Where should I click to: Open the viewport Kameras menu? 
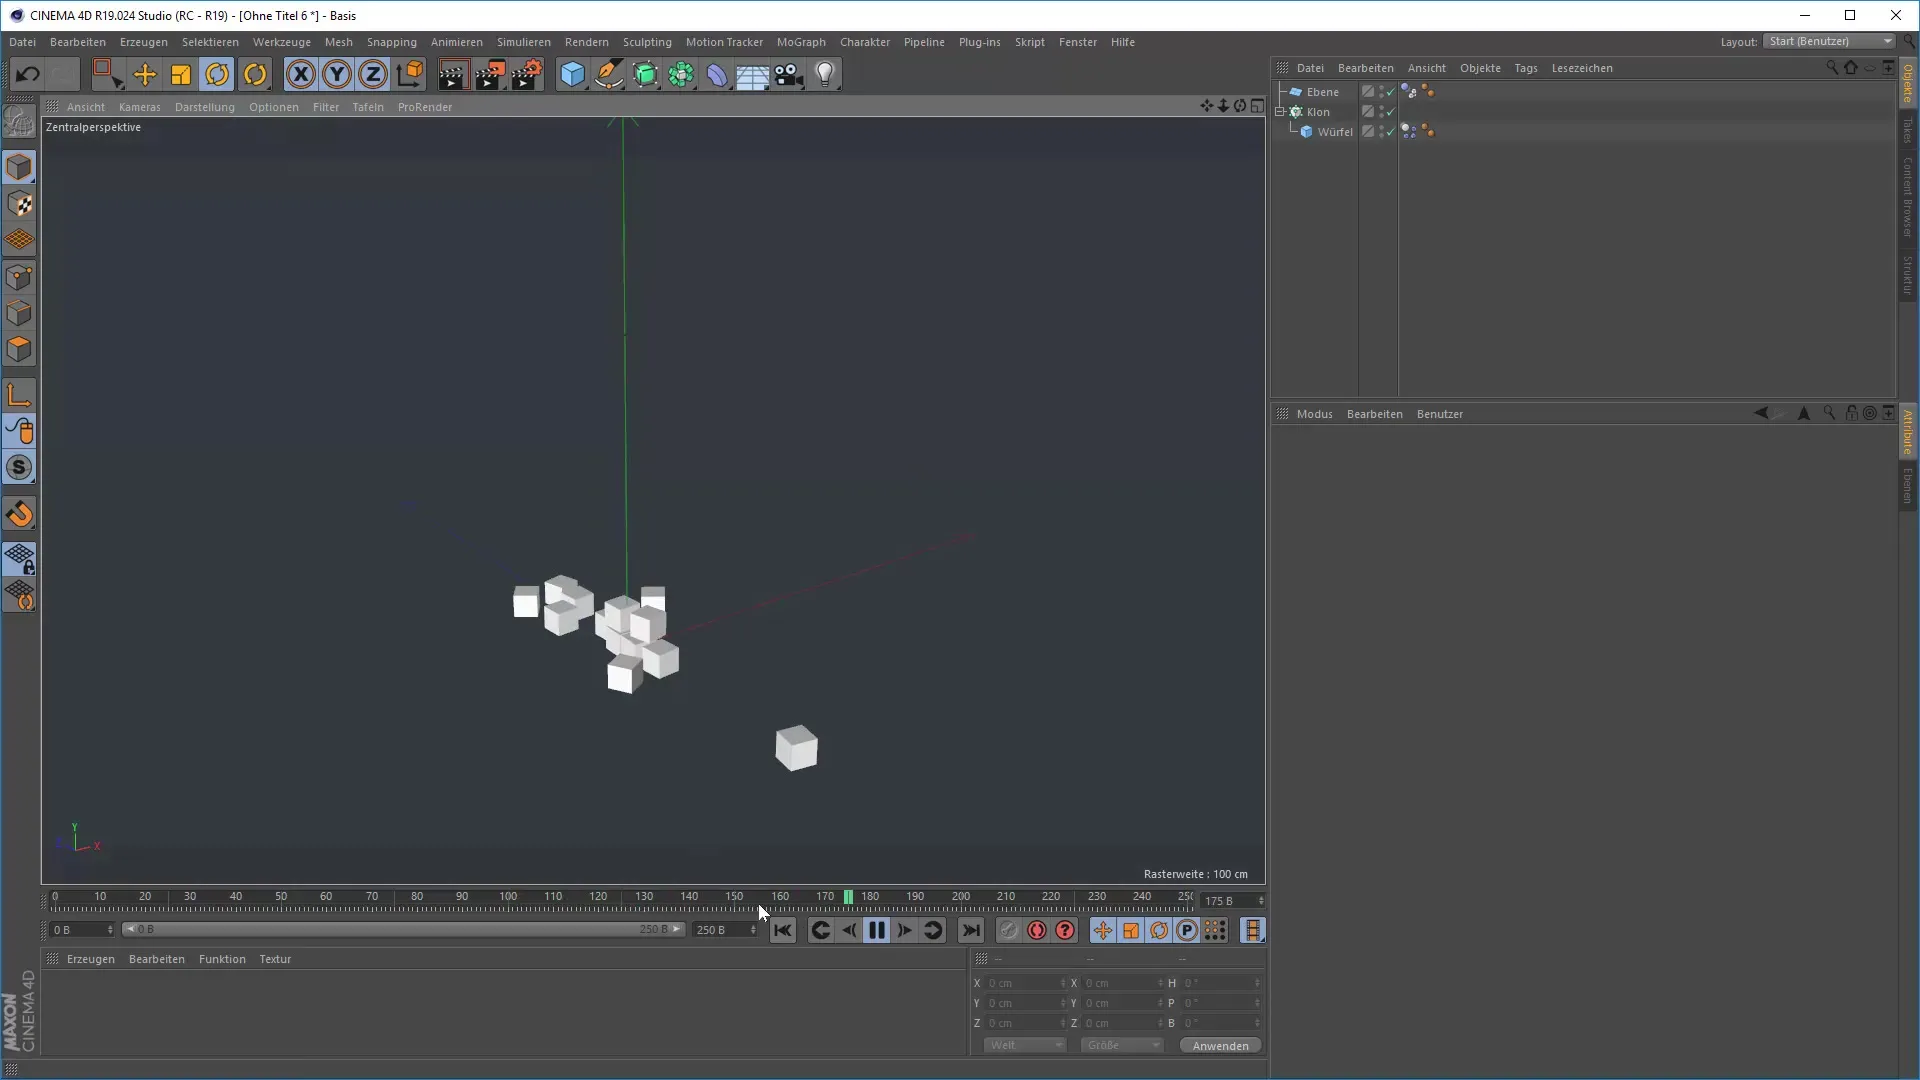coord(139,107)
